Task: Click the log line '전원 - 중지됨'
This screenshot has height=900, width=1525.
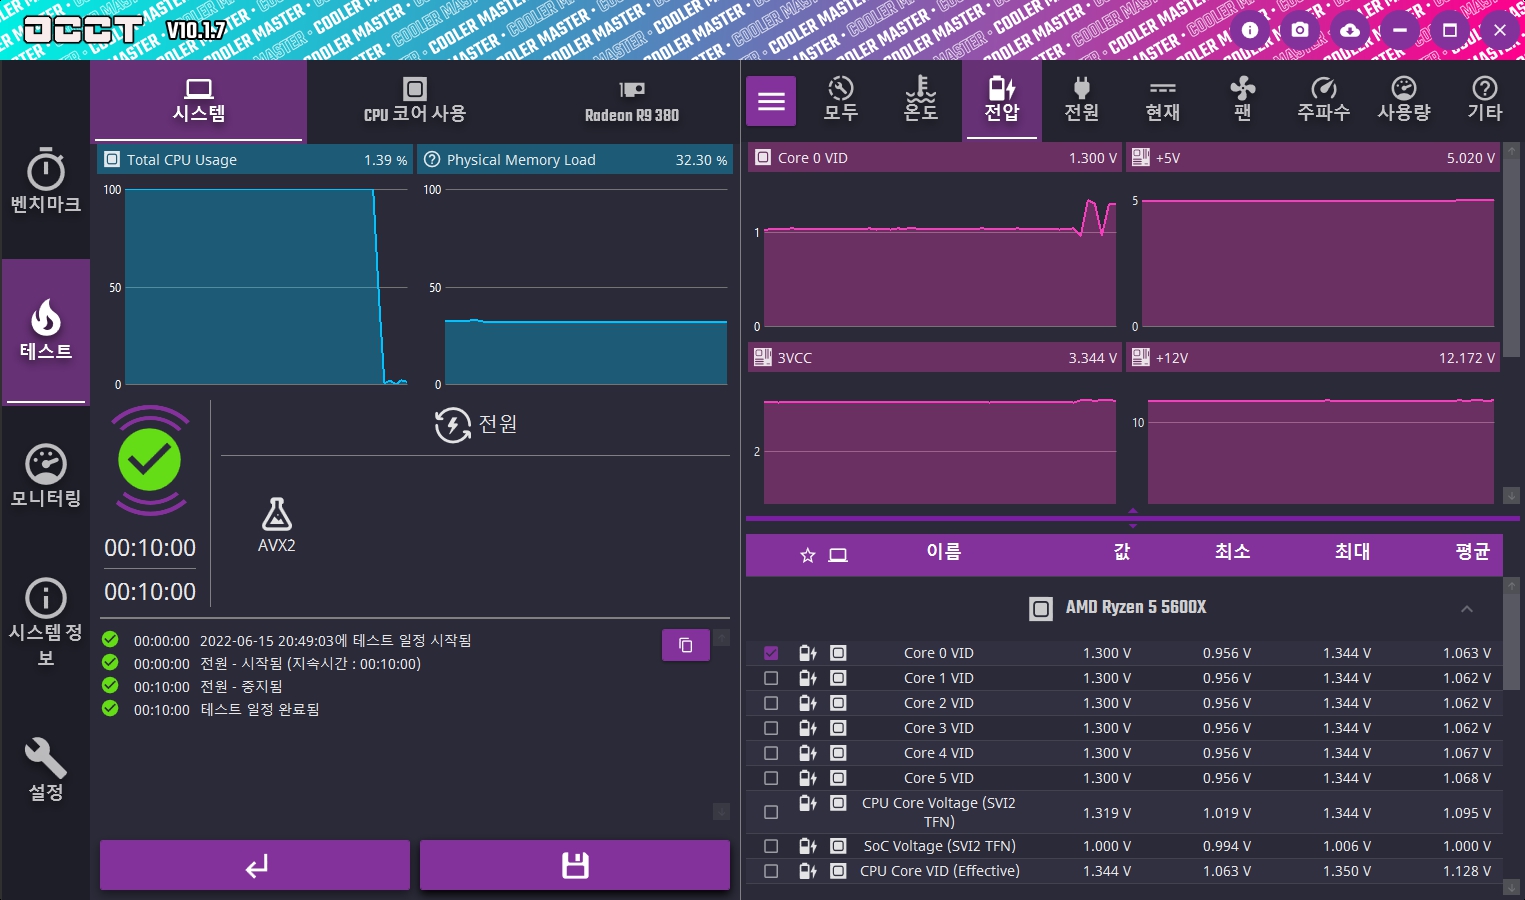Action: pos(242,687)
